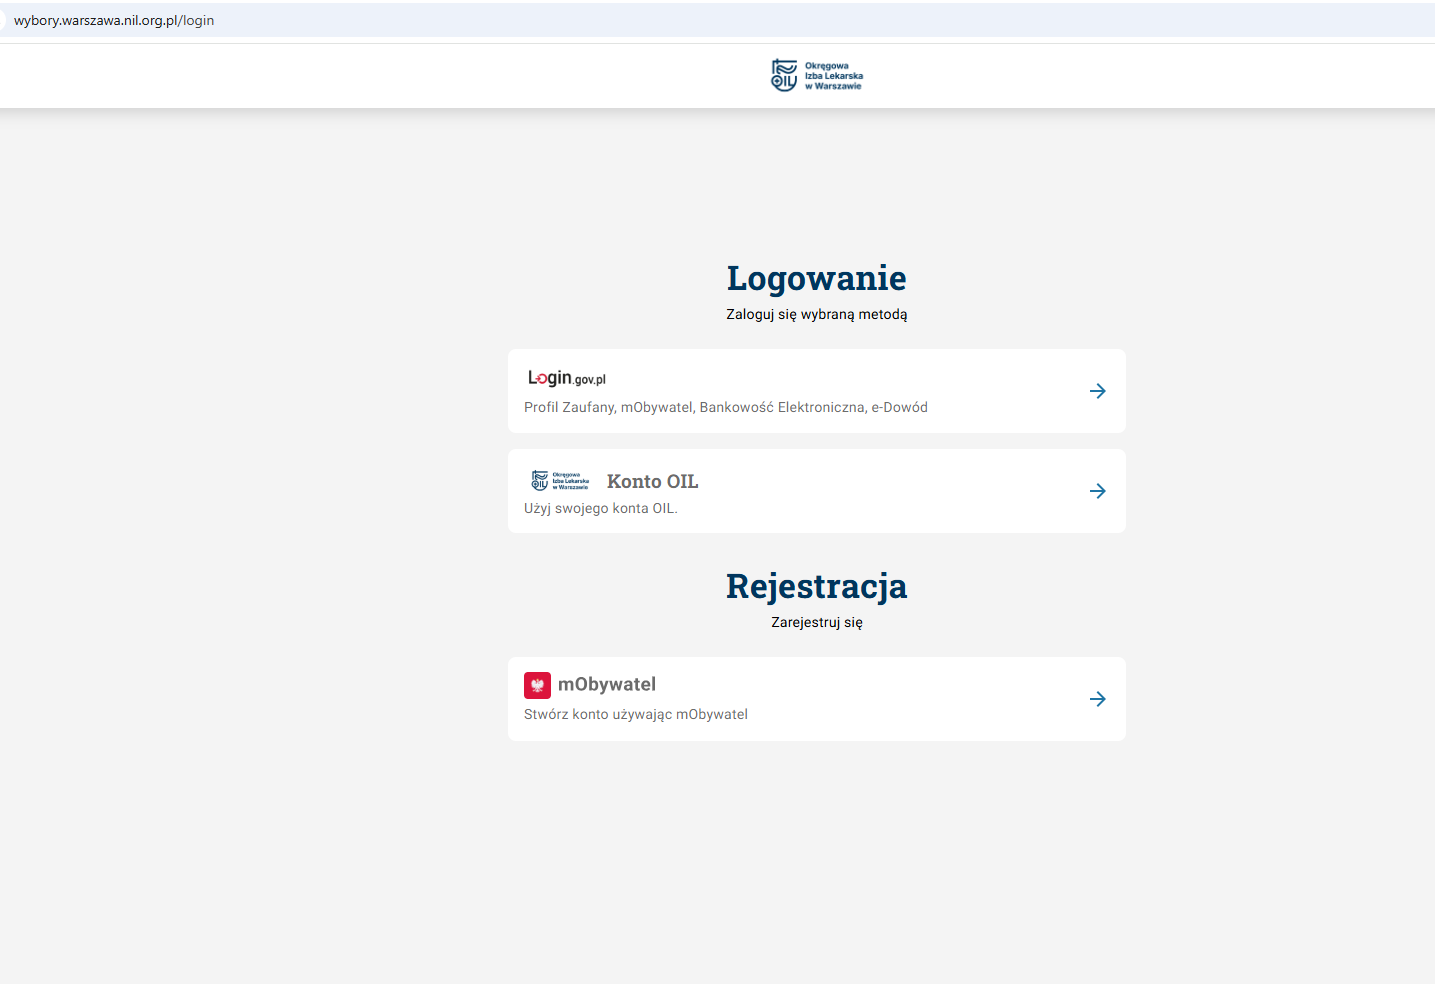Click the Login.gov.pl logo
Image resolution: width=1435 pixels, height=984 pixels.
click(567, 378)
